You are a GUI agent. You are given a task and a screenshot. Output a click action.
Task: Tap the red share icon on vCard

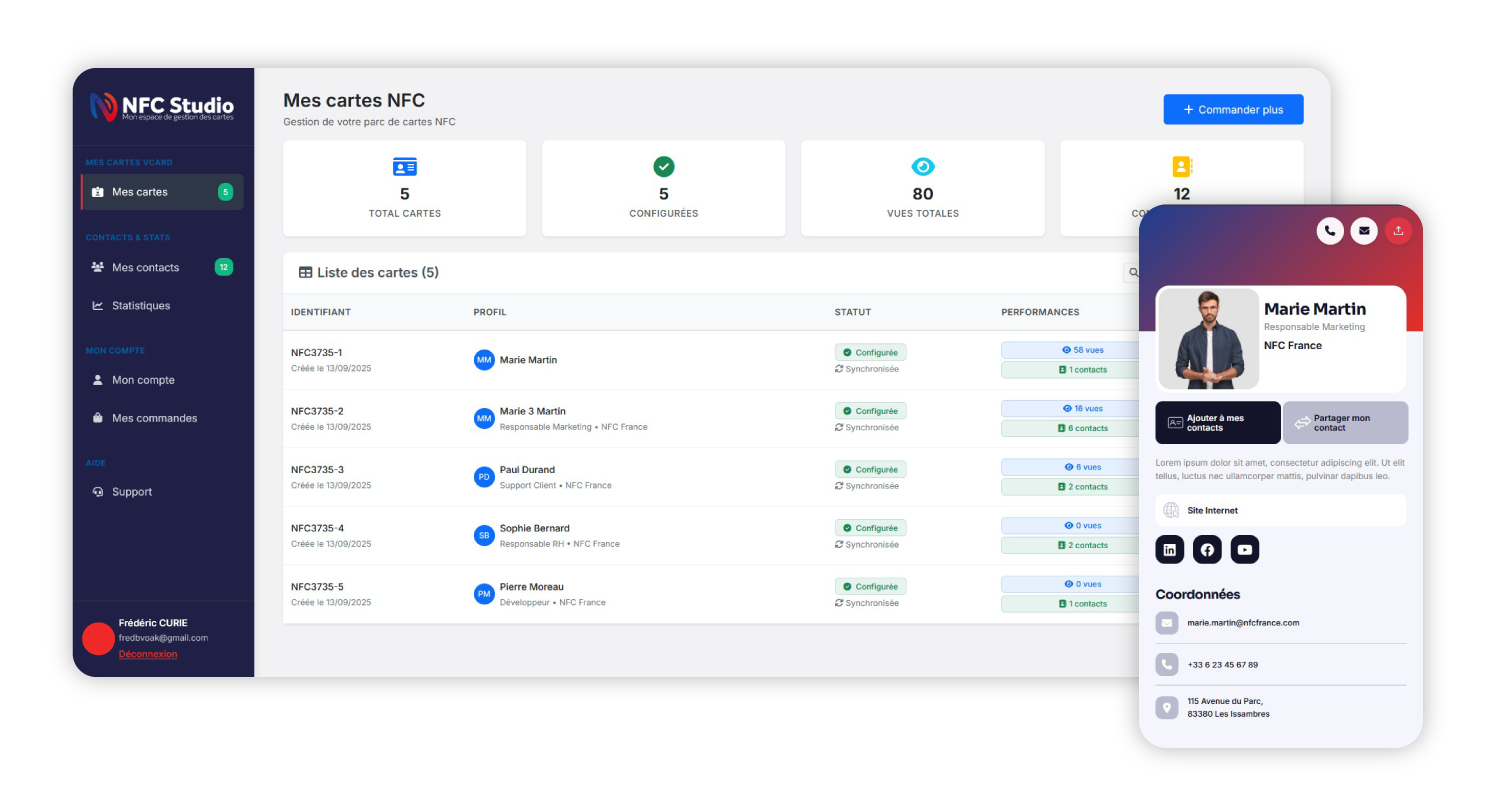click(x=1398, y=231)
